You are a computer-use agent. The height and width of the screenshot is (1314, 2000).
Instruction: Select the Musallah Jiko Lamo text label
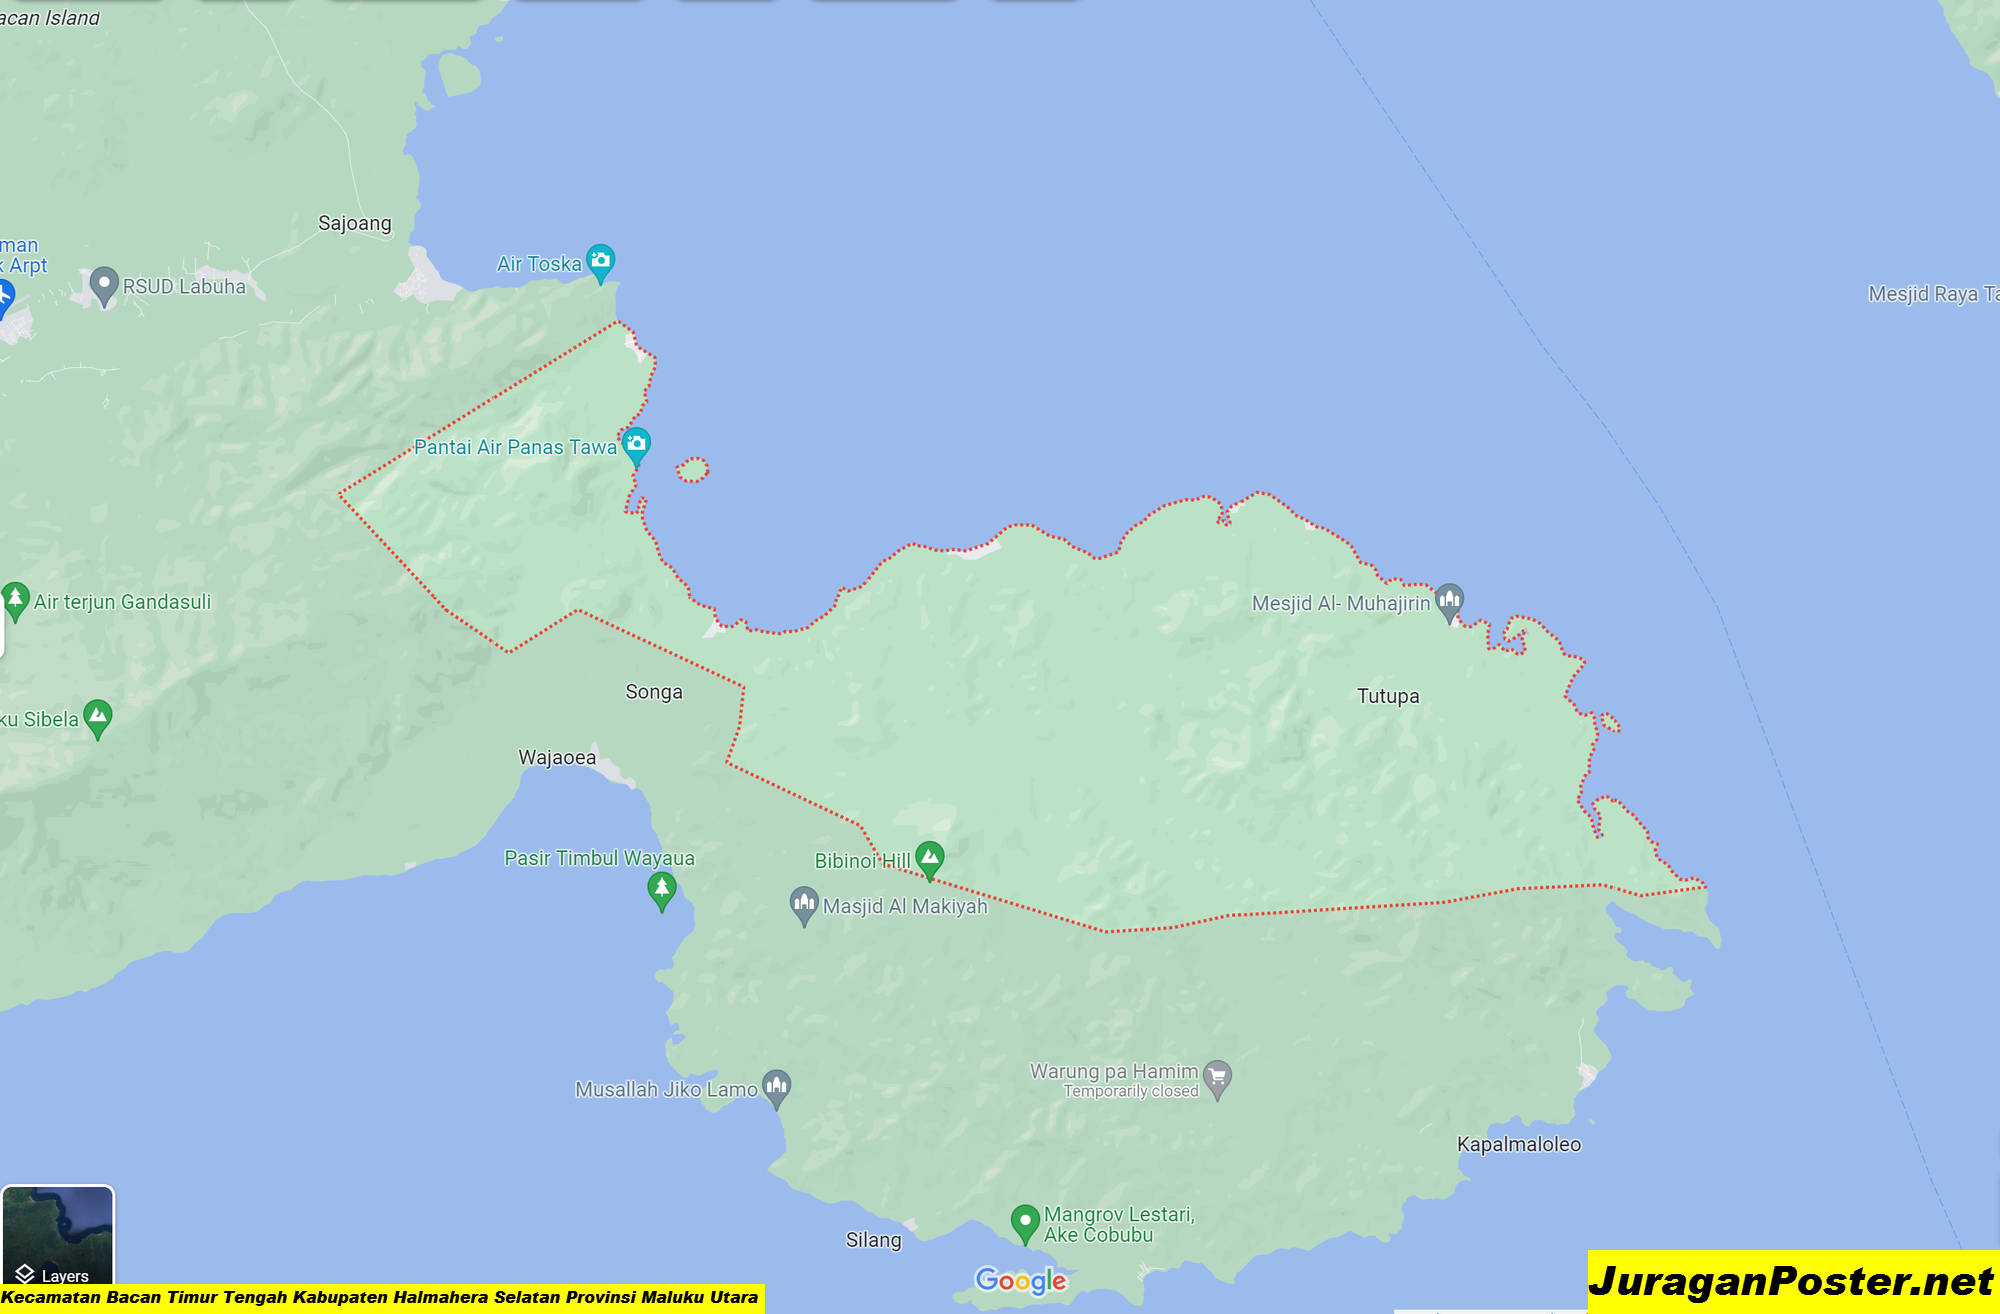(666, 1089)
